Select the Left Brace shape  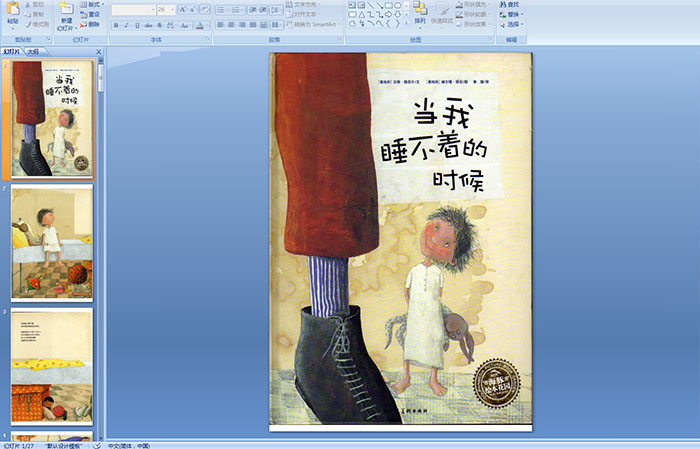[x=388, y=24]
